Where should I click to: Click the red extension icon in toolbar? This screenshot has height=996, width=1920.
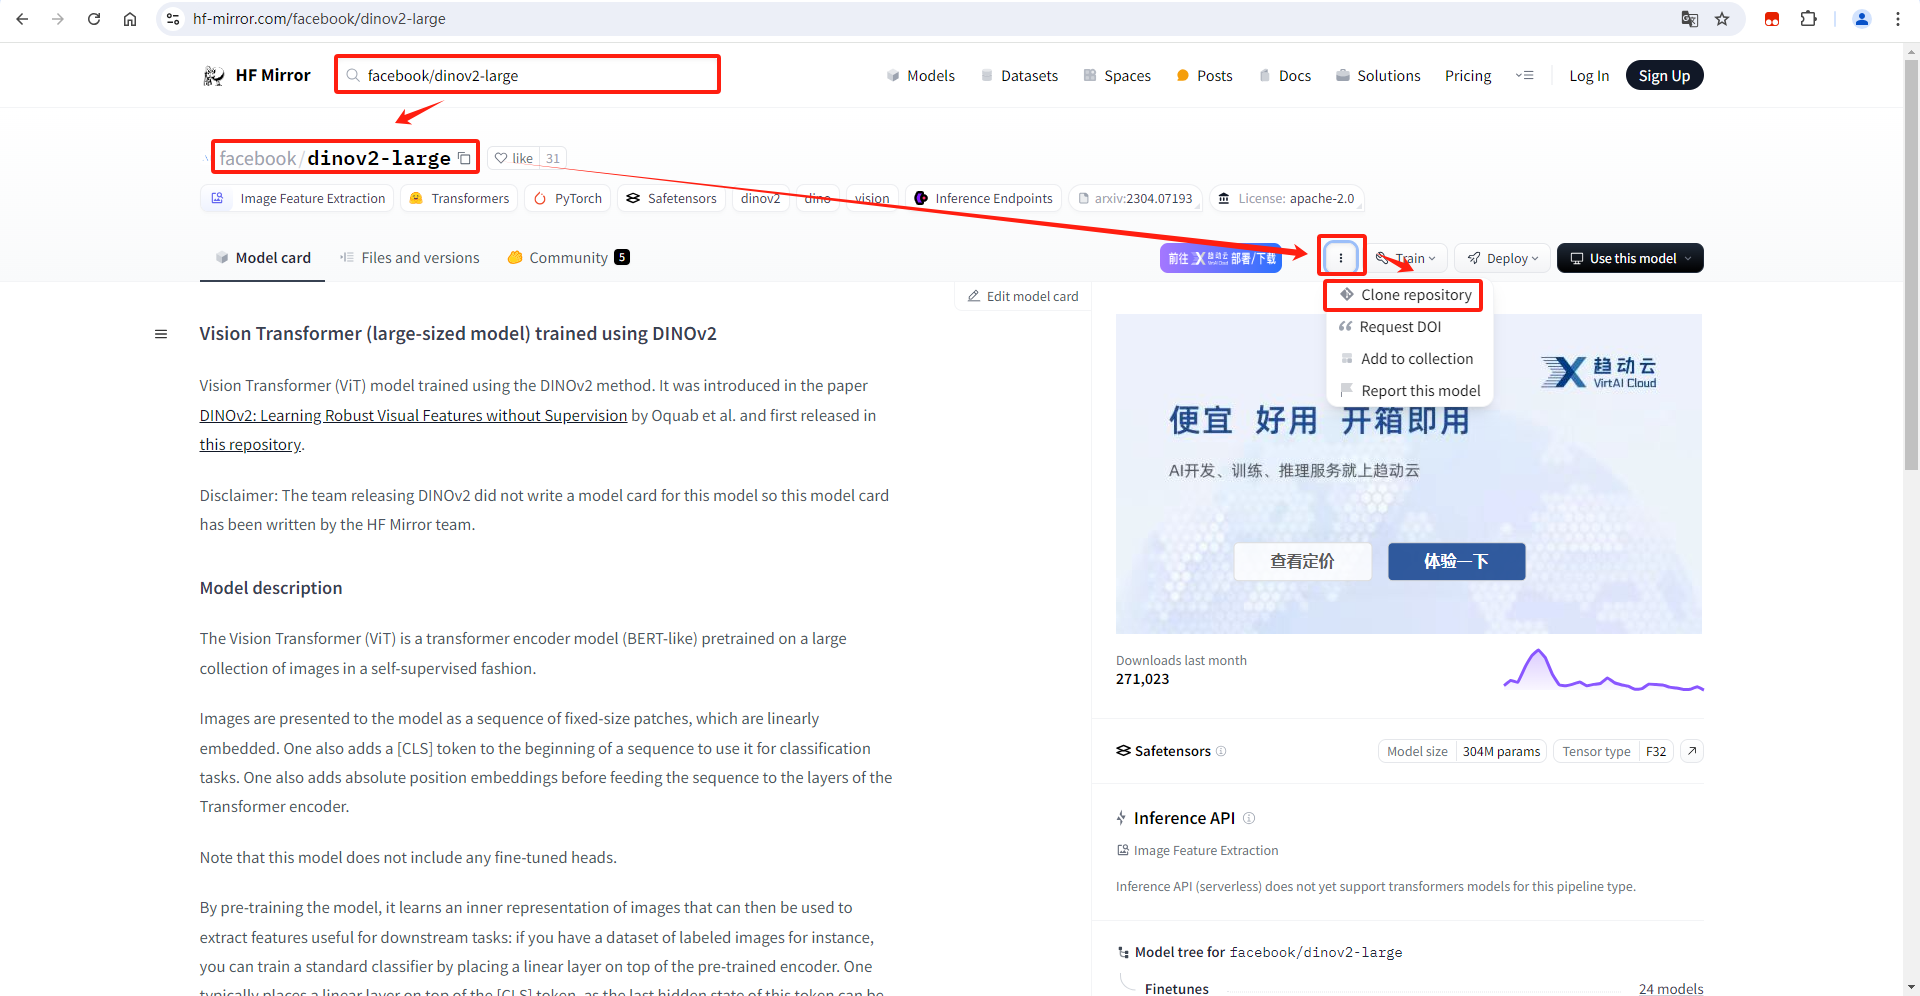pos(1772,19)
